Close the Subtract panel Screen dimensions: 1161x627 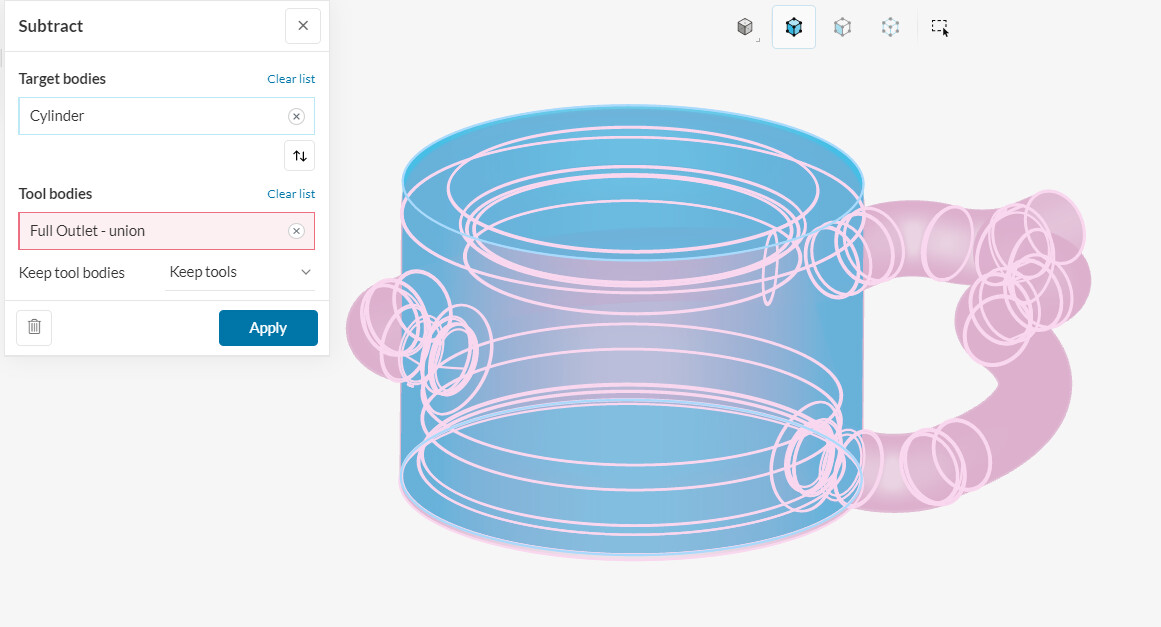click(303, 26)
